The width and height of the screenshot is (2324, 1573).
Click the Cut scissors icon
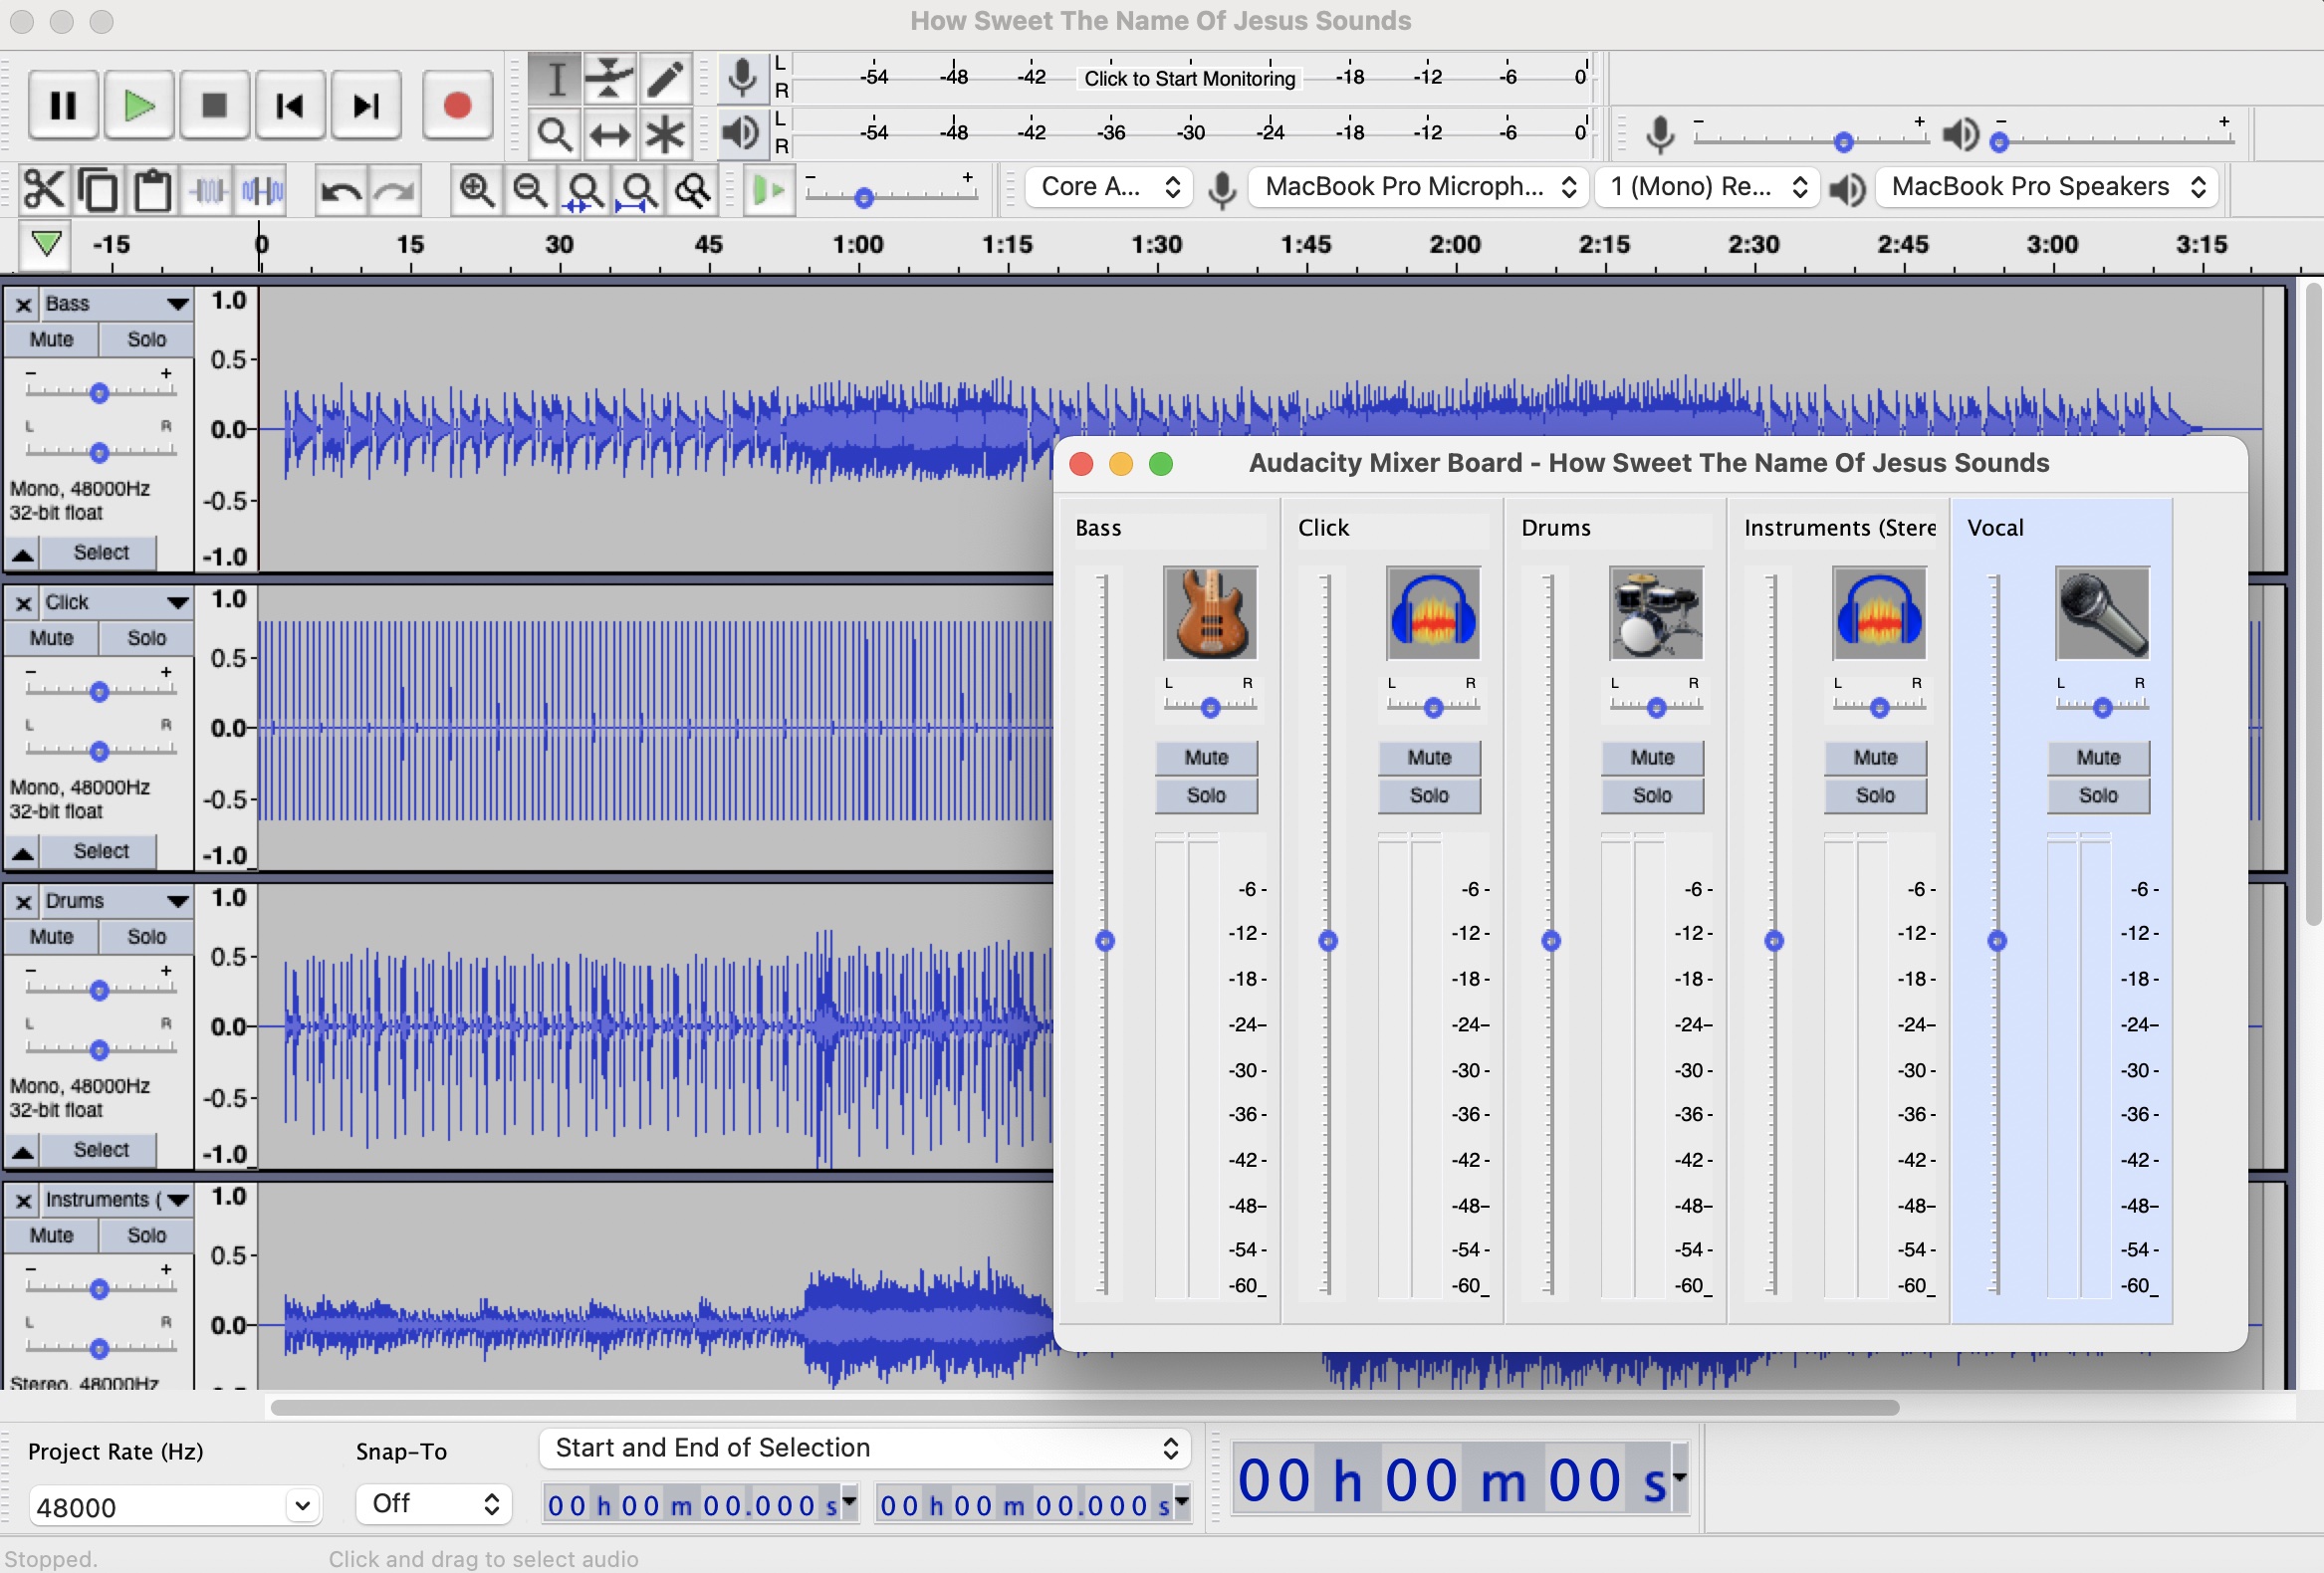tap(43, 189)
